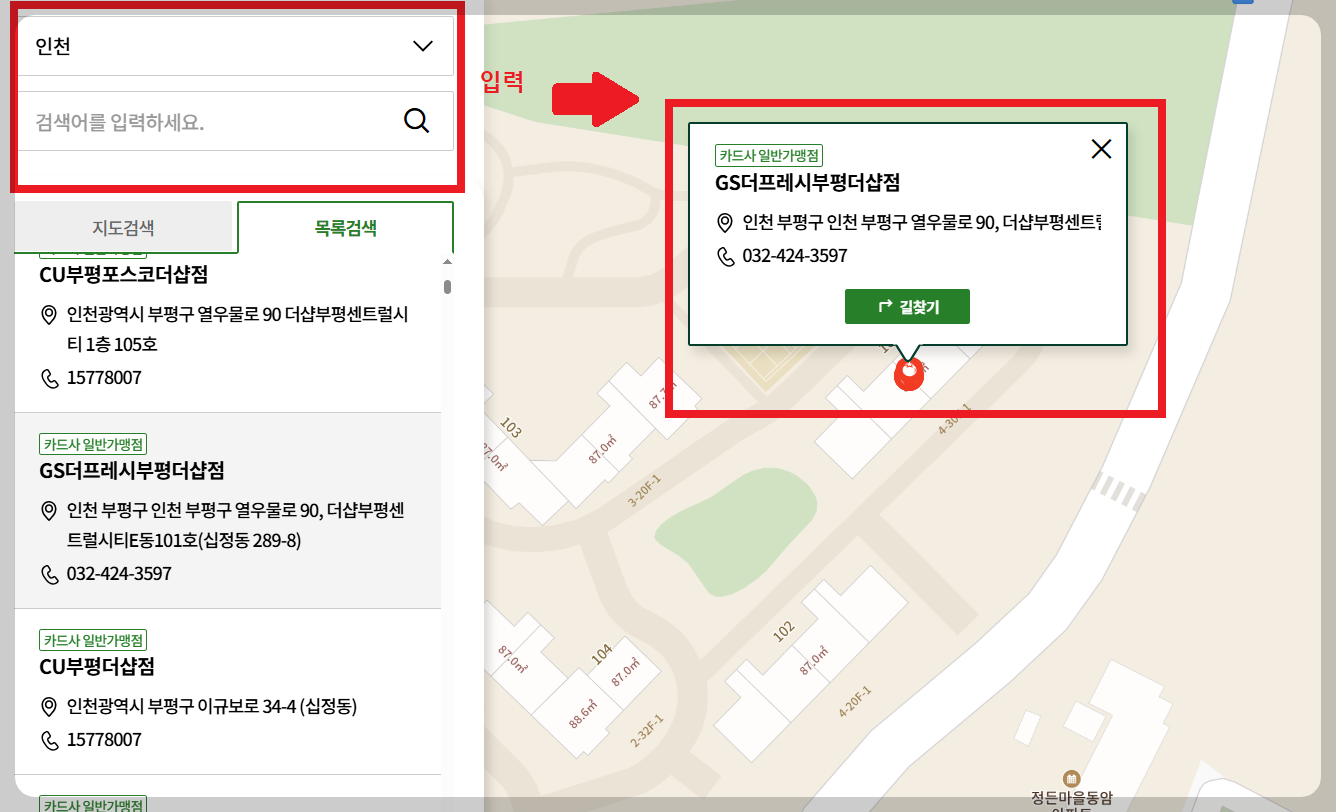Select CU부평포스코더샵점 in the list
The width and height of the screenshot is (1336, 812).
(124, 274)
